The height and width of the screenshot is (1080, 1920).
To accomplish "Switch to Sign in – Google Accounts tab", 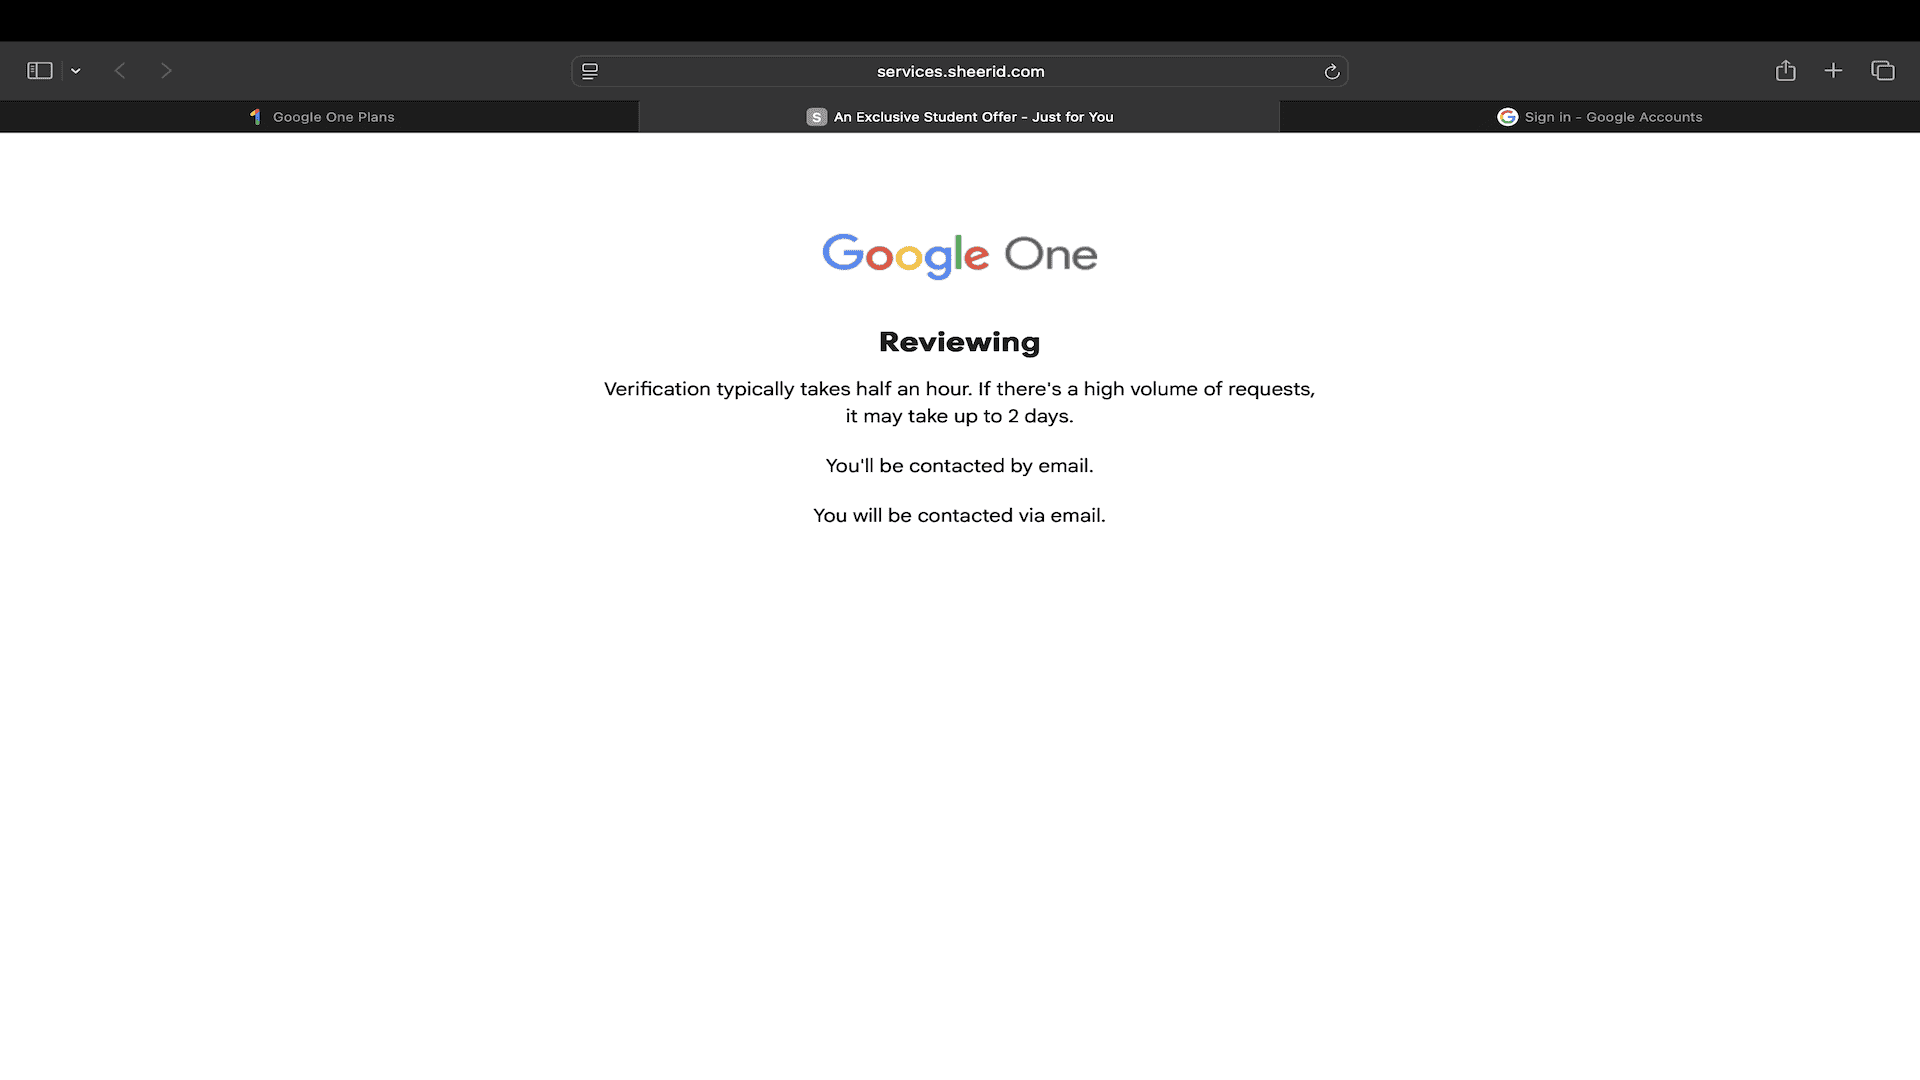I will pyautogui.click(x=1600, y=117).
